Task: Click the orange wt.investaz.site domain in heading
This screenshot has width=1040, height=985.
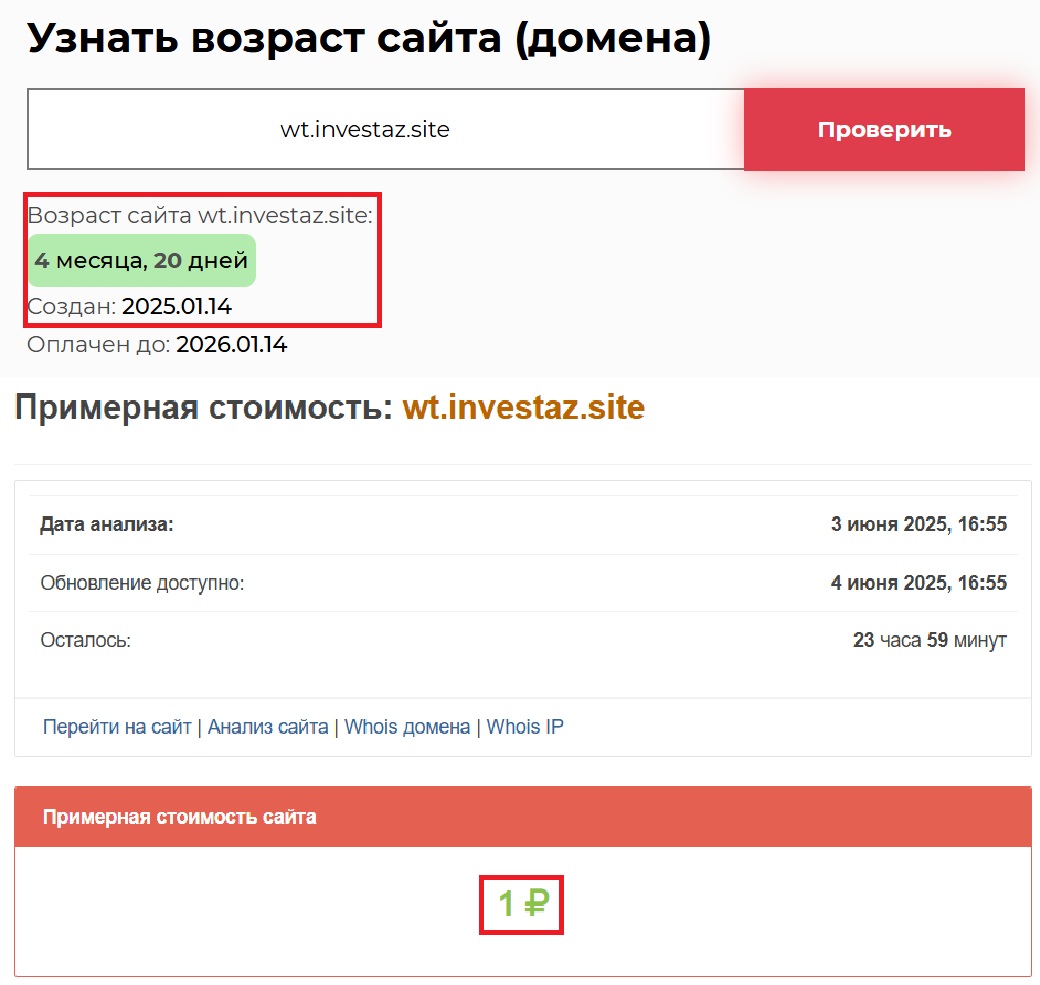Action: point(523,408)
